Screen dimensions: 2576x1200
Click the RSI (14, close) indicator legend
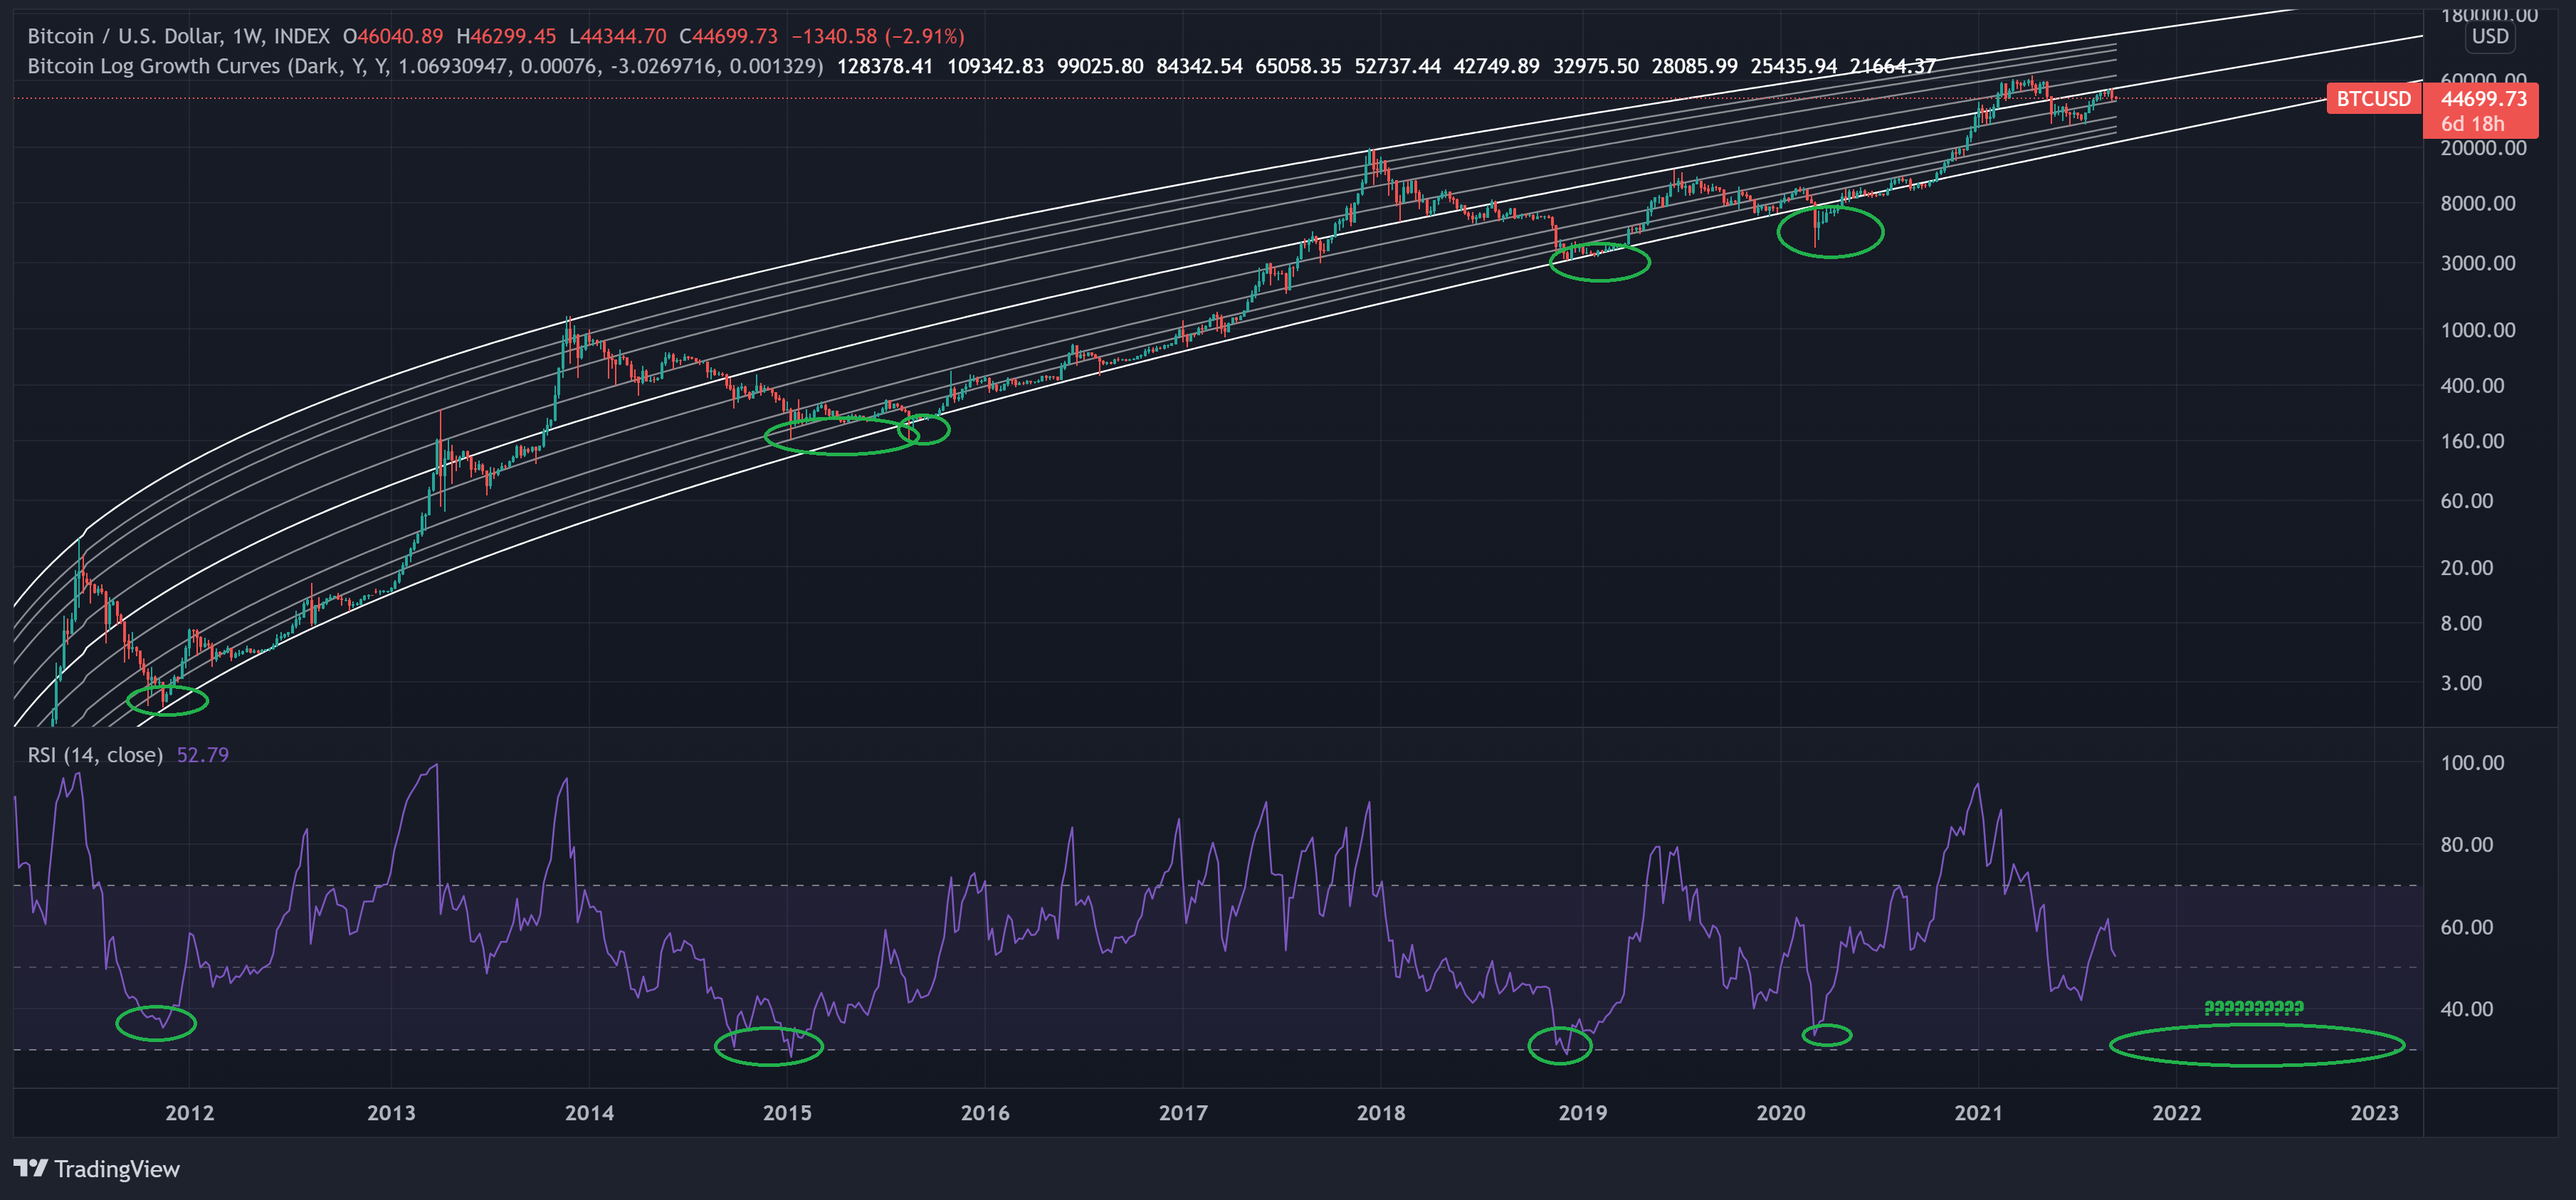(x=95, y=755)
